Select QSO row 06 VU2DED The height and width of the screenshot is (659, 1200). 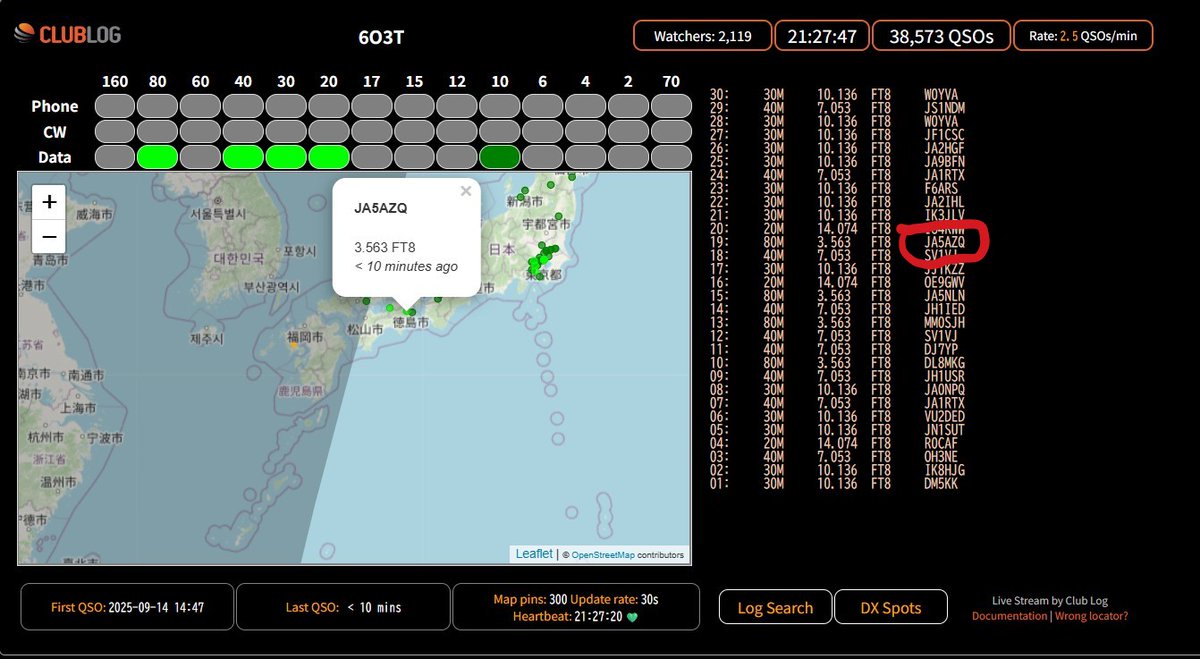coord(838,417)
